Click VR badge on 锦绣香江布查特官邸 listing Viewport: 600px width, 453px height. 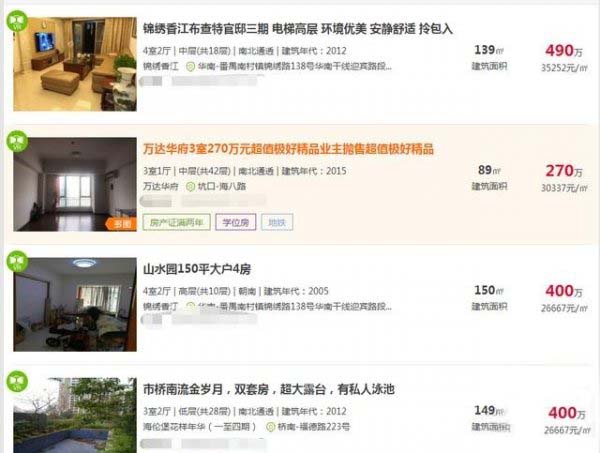coord(17,21)
